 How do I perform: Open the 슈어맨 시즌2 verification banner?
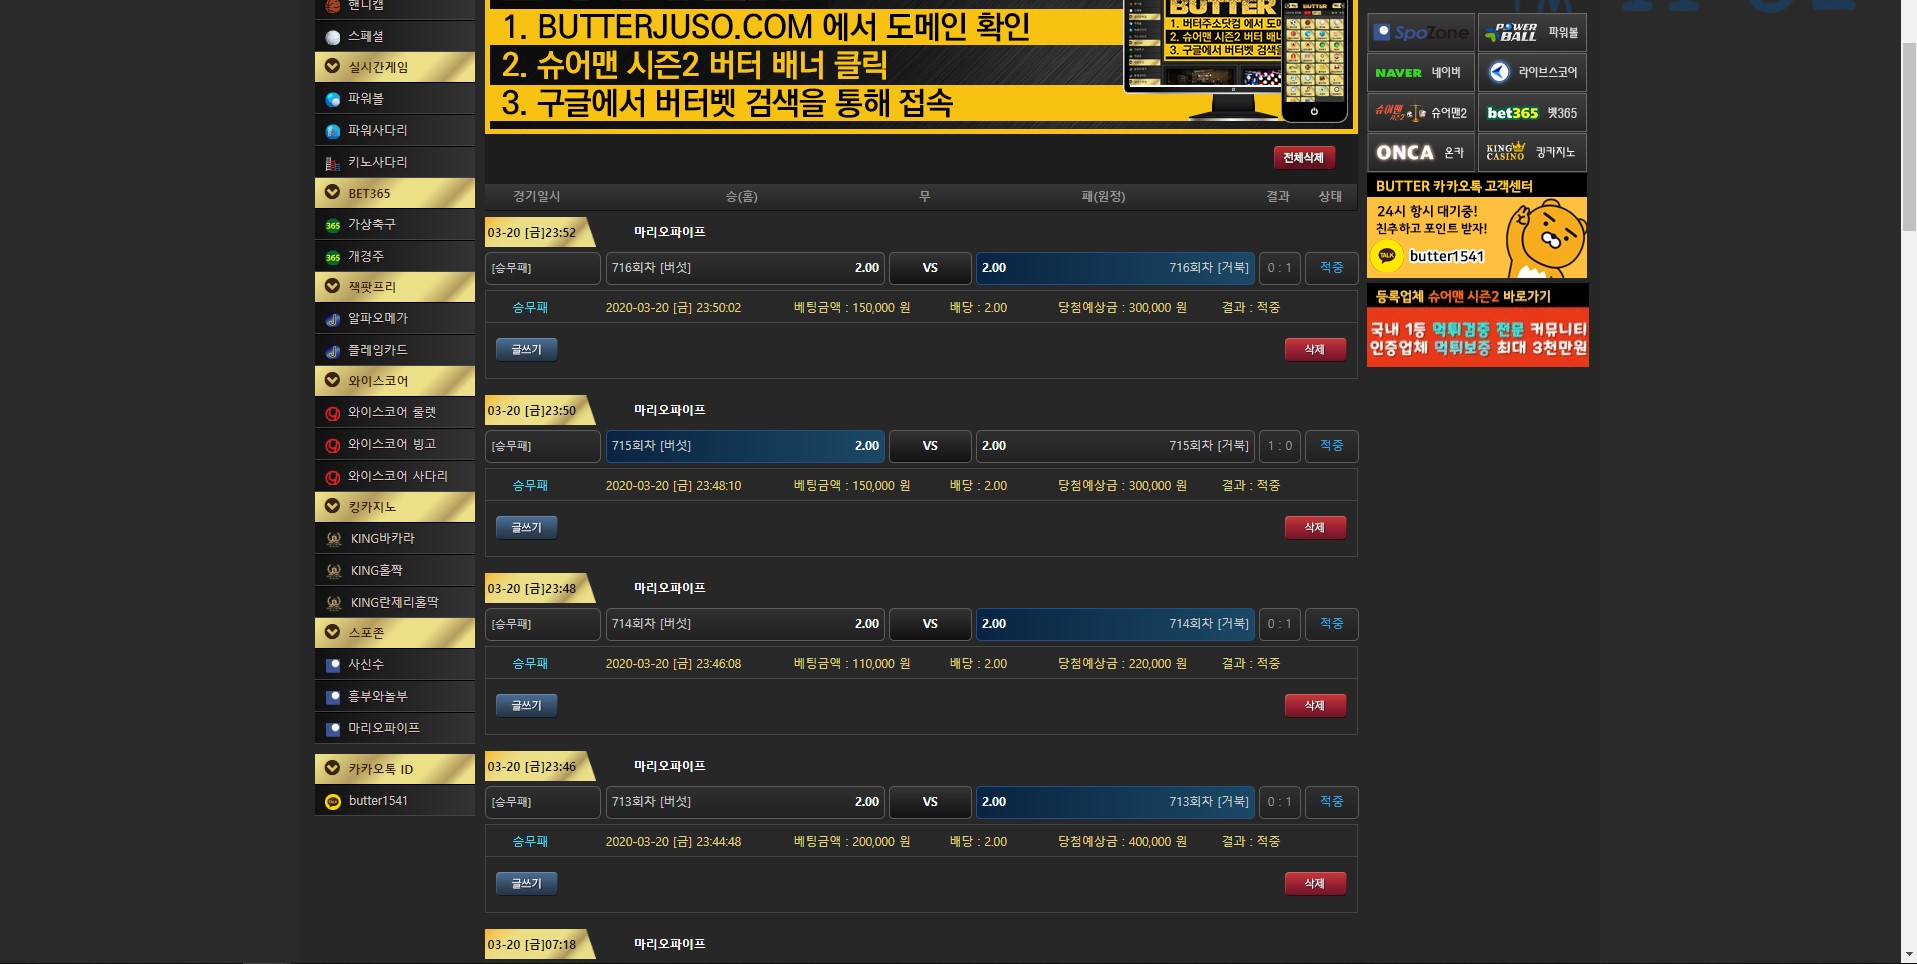(x=1477, y=338)
